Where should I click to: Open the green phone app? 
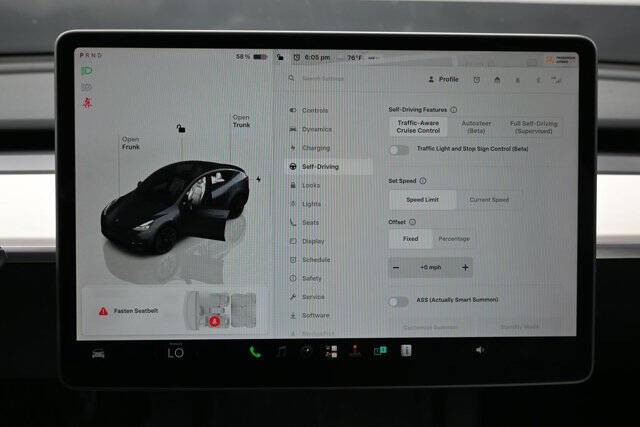[255, 352]
